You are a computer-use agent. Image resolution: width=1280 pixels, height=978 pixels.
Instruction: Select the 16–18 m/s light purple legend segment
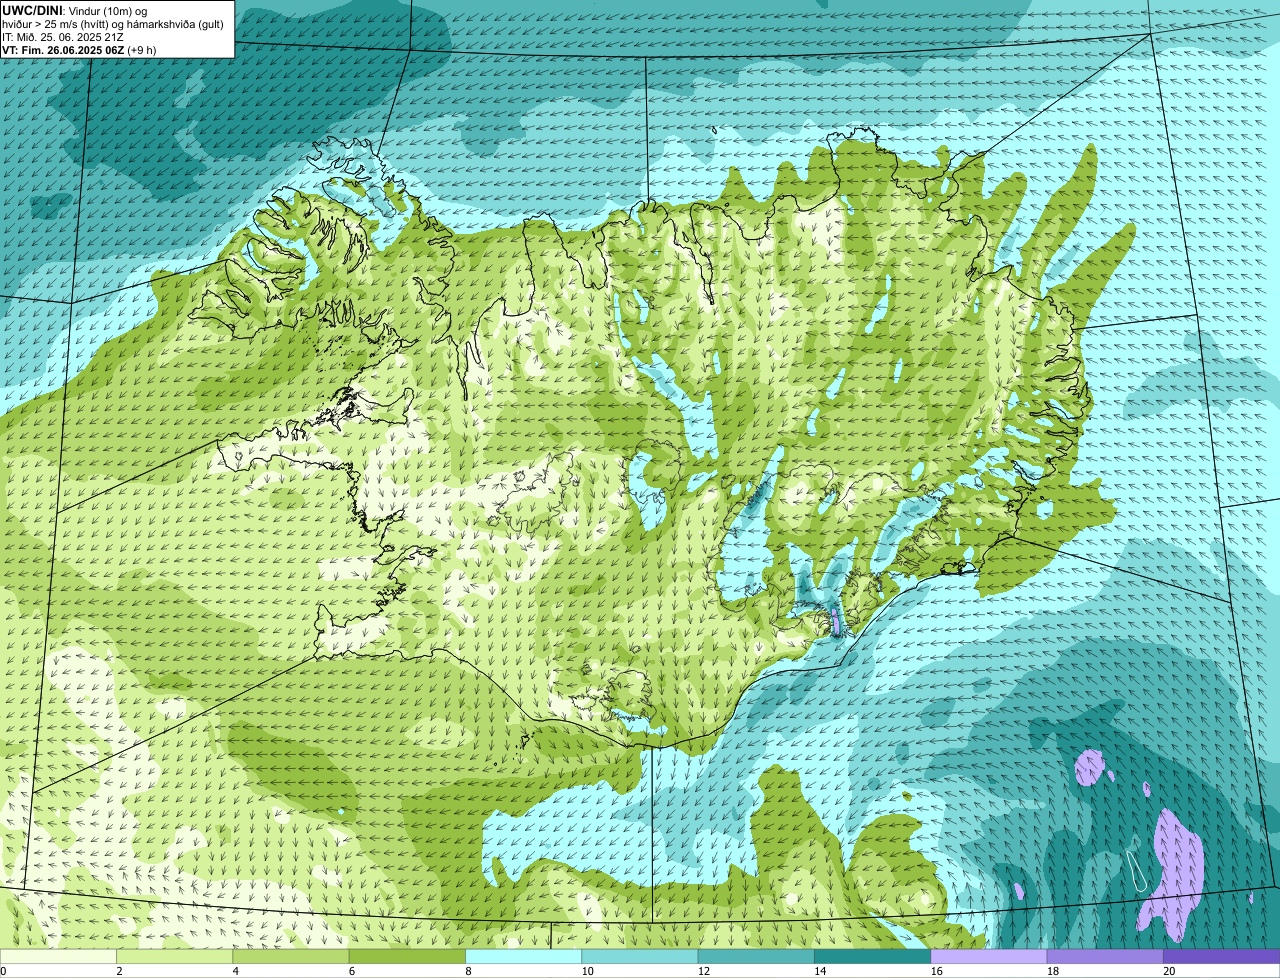(x=989, y=956)
